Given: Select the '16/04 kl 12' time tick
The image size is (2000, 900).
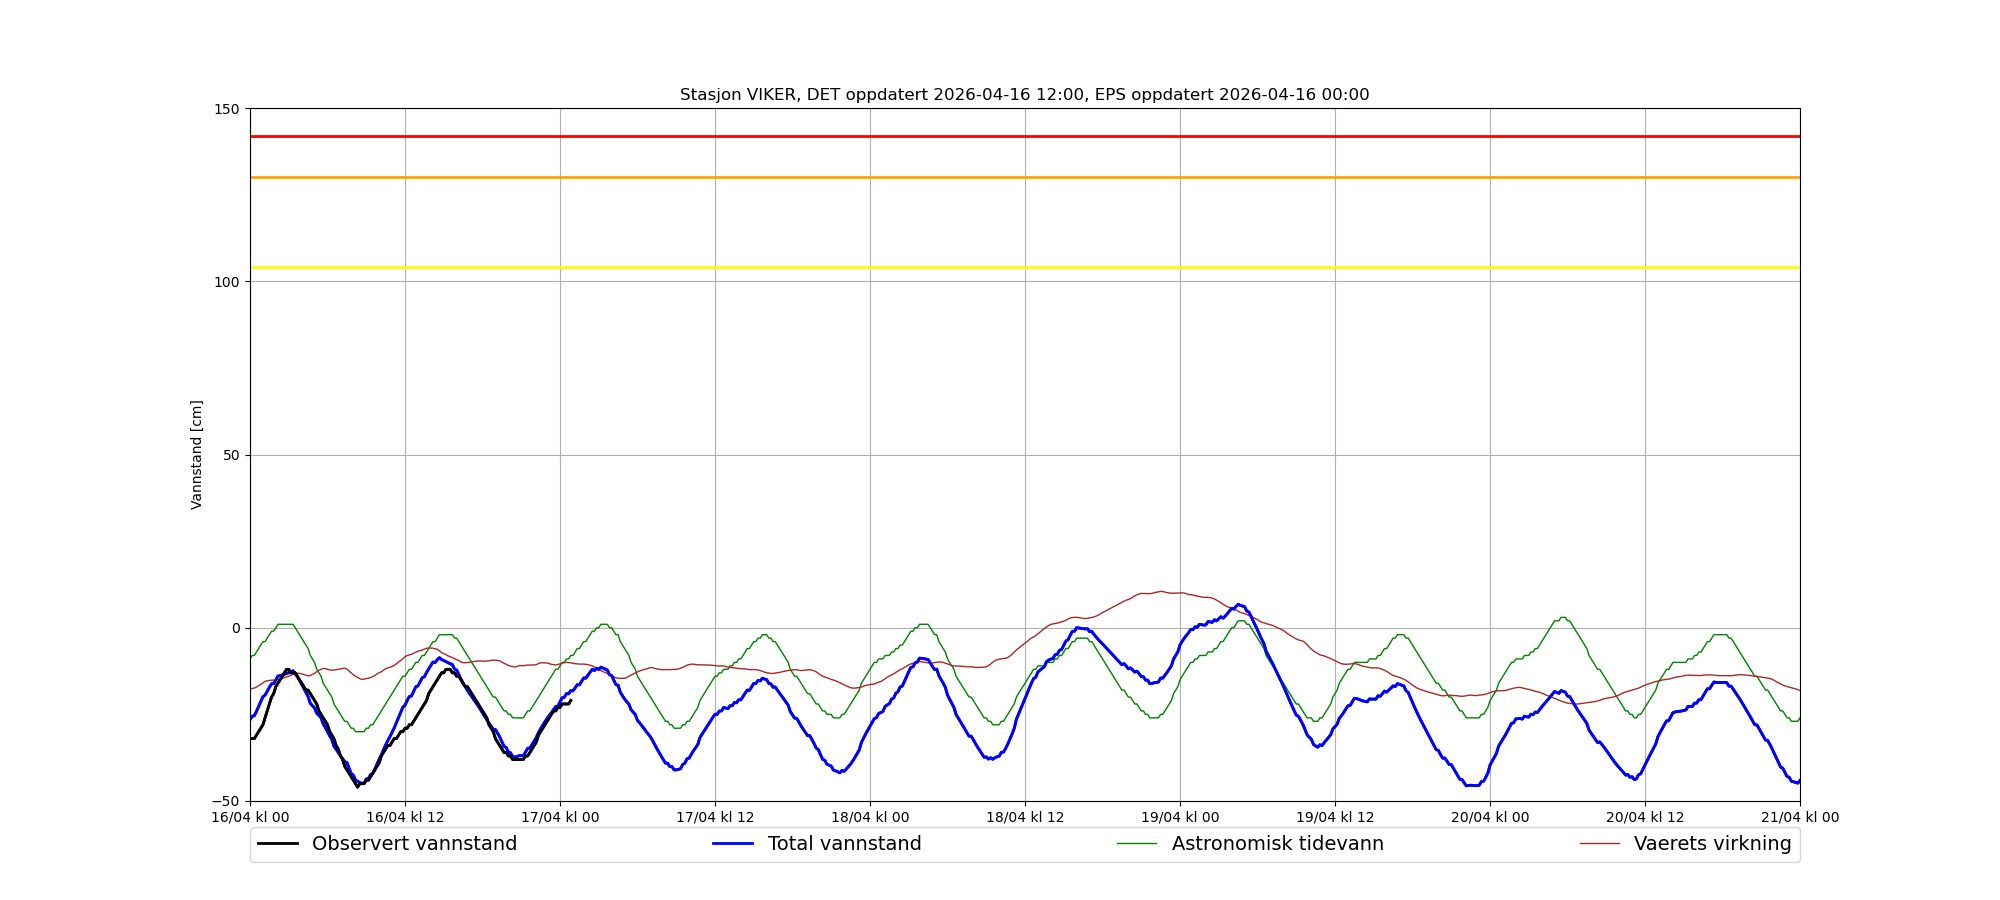Looking at the screenshot, I should pos(405,817).
